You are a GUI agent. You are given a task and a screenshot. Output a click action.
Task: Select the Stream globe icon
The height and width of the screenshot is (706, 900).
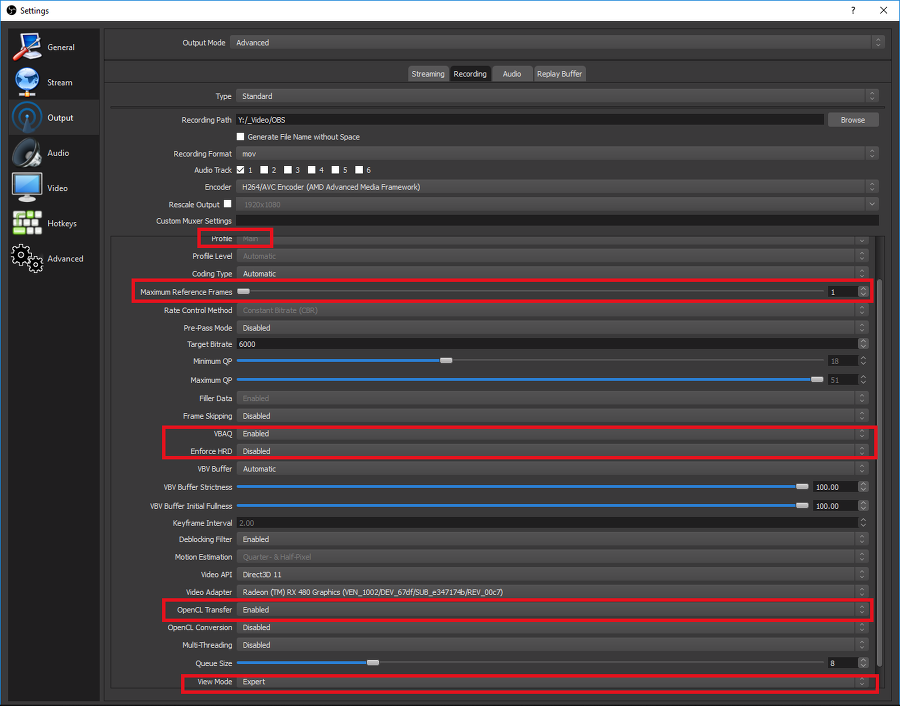28,82
